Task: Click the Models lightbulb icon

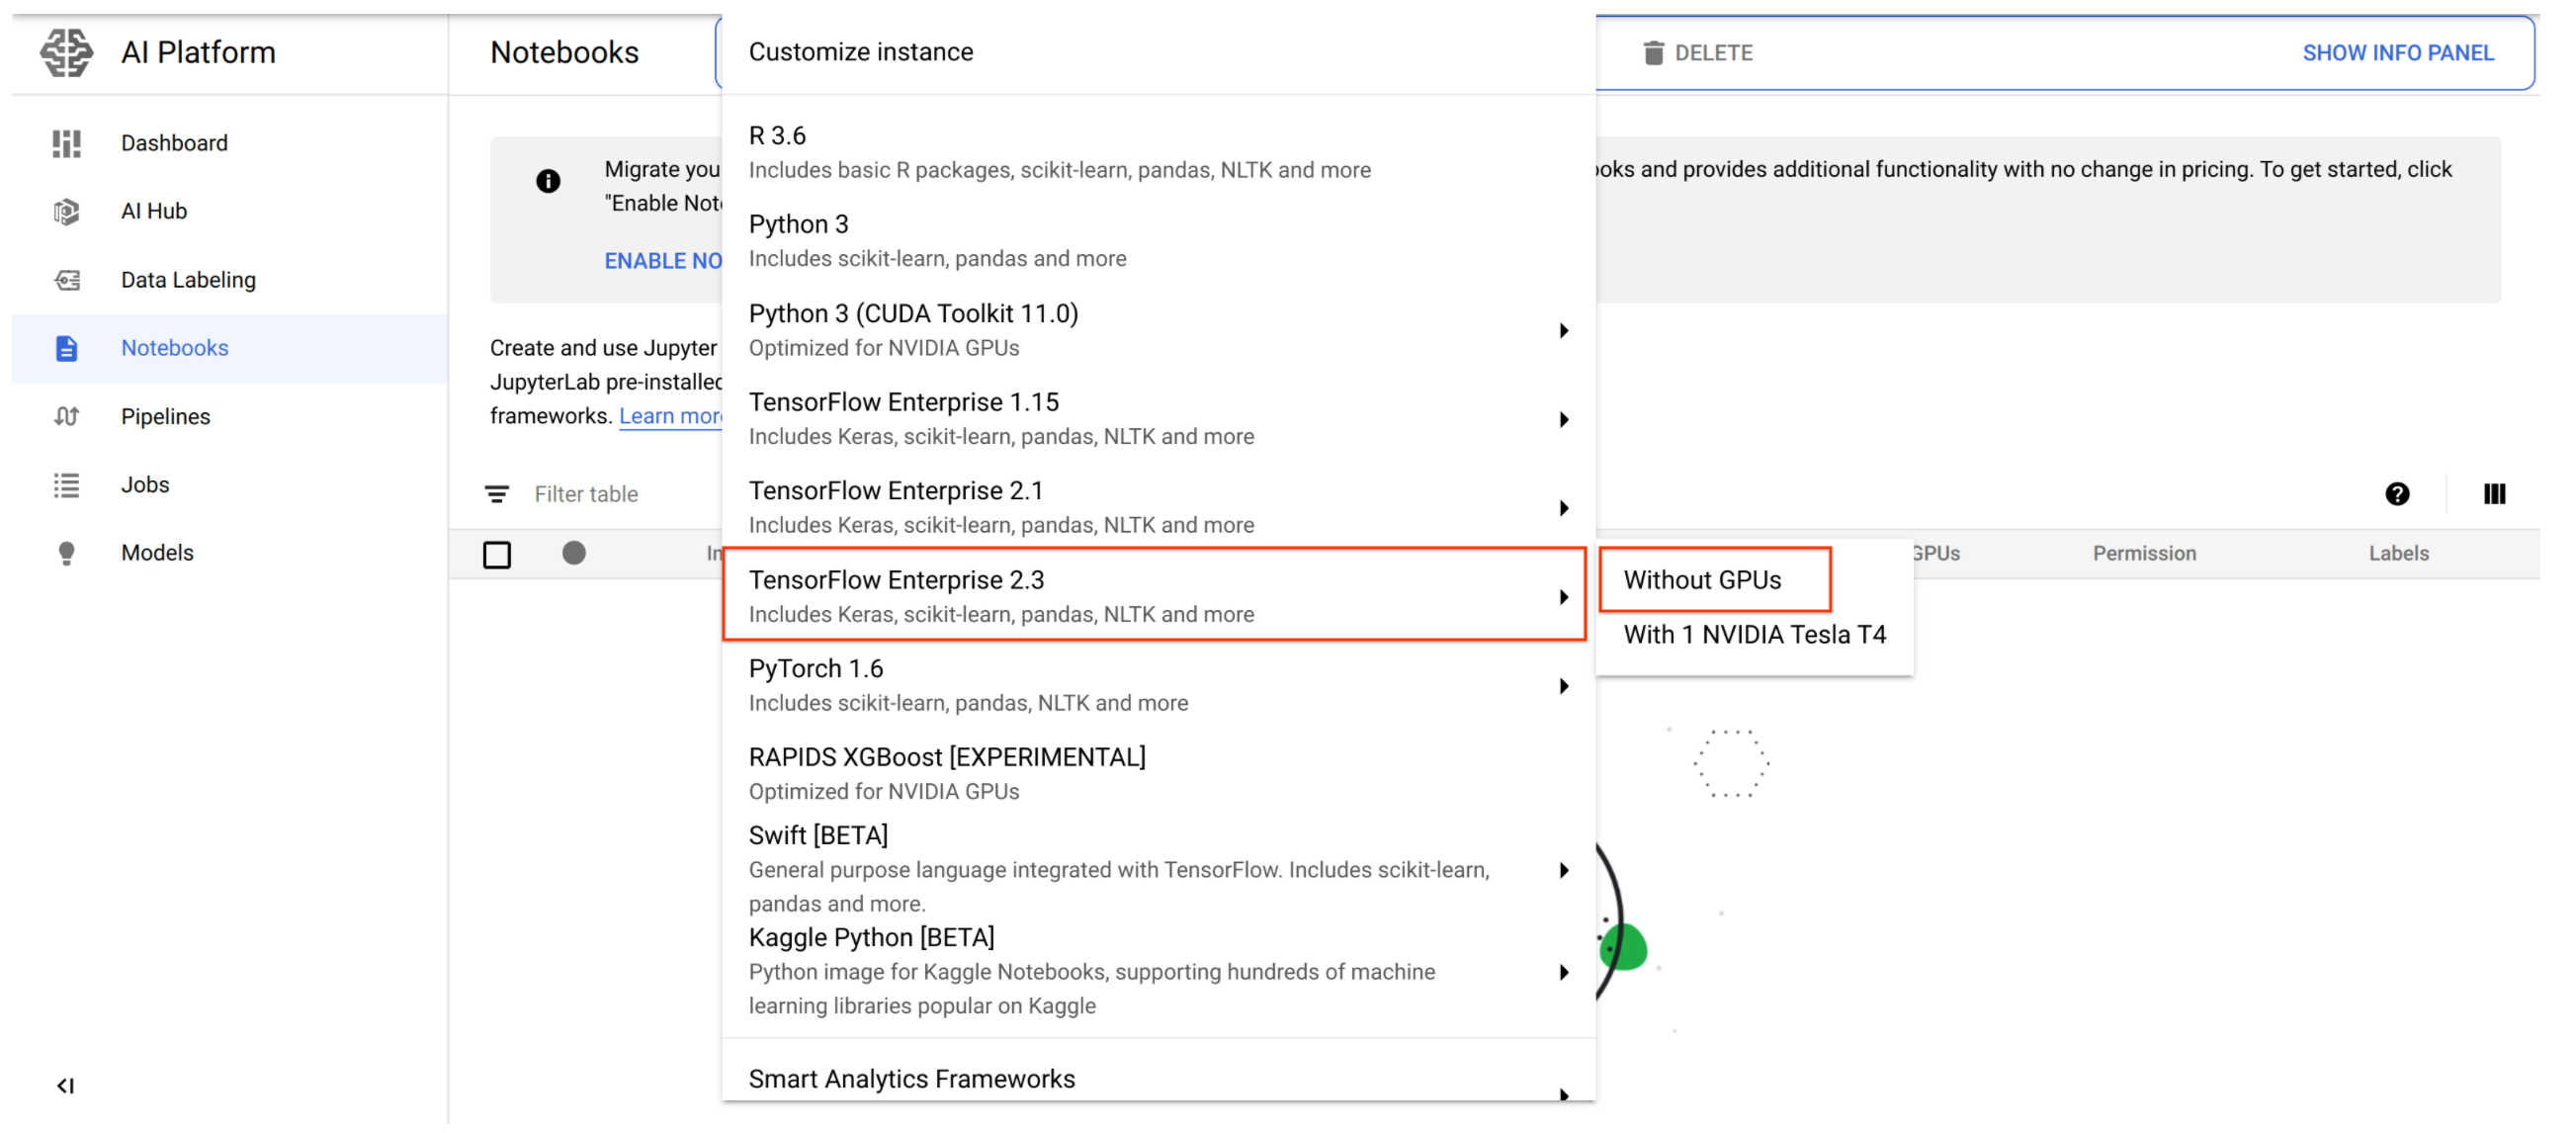Action: click(66, 553)
